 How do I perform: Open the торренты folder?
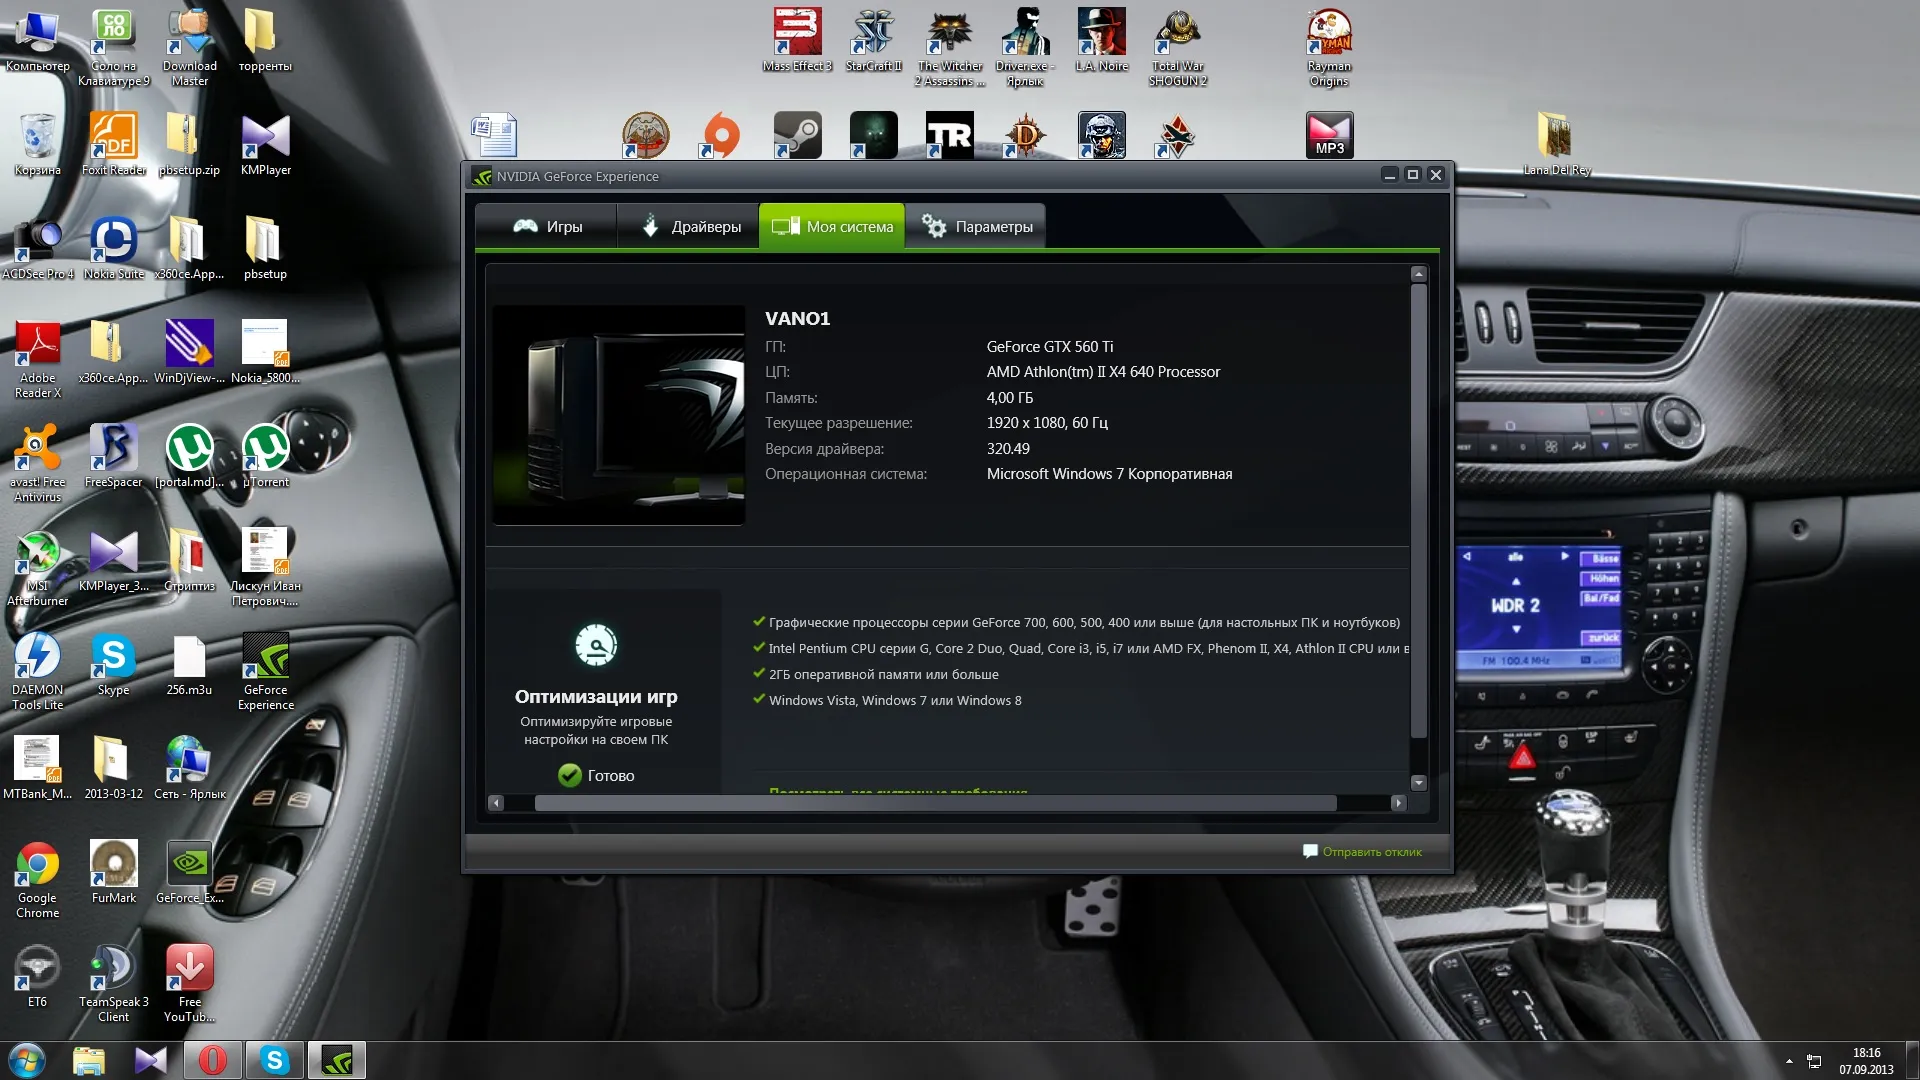click(265, 41)
